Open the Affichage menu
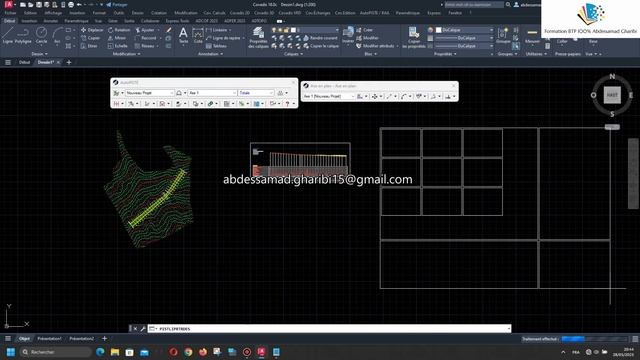This screenshot has height=360, width=640. 53,13
